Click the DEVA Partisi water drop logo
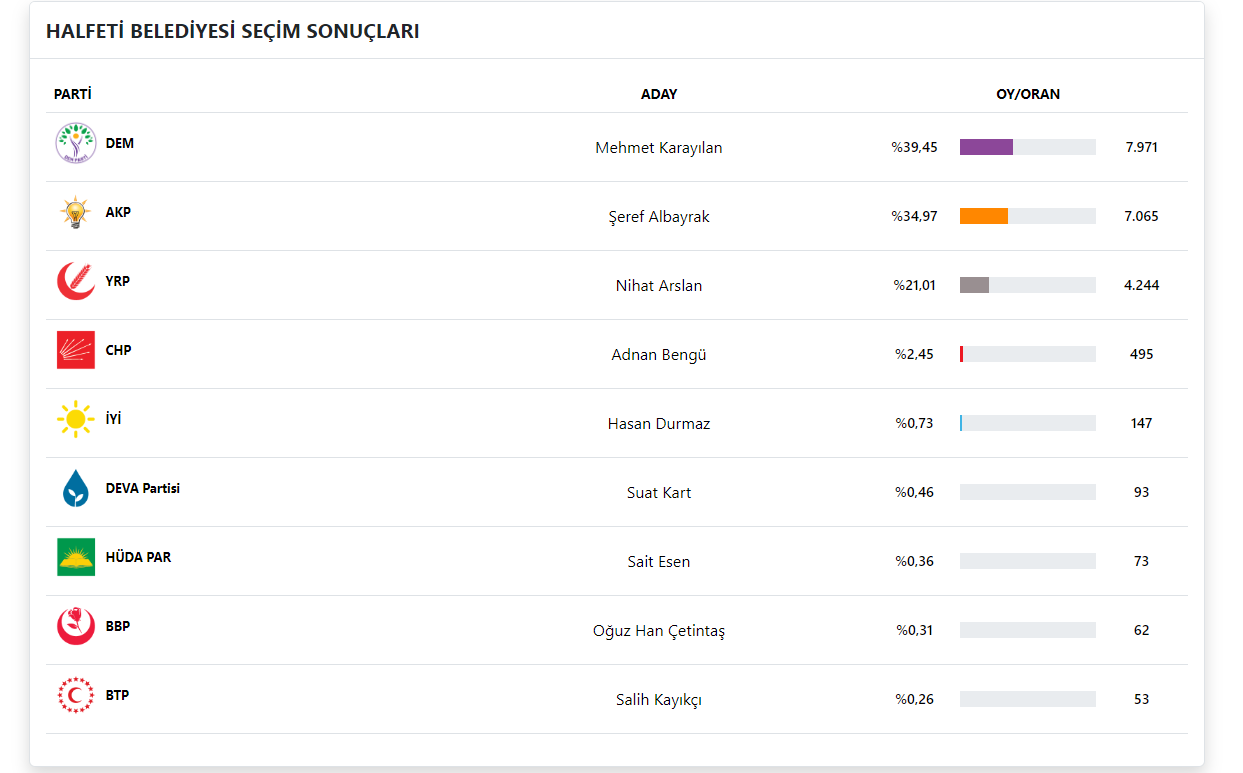Viewport: 1243px width, 773px height. click(75, 488)
